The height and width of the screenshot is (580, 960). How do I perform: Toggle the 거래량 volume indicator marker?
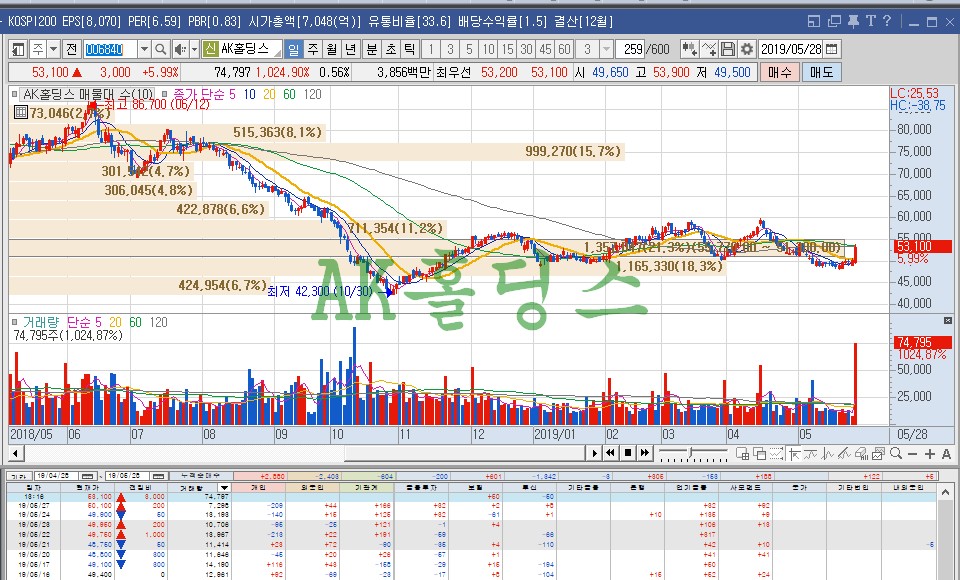pyautogui.click(x=14, y=322)
